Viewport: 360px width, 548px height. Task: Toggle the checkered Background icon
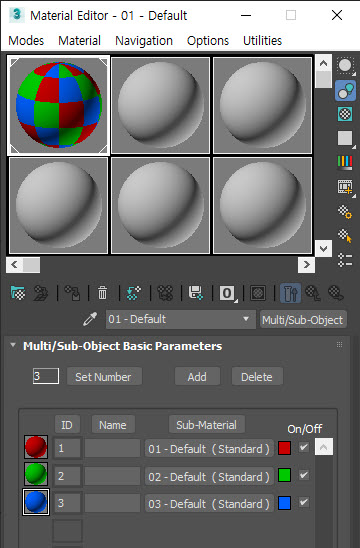345,114
